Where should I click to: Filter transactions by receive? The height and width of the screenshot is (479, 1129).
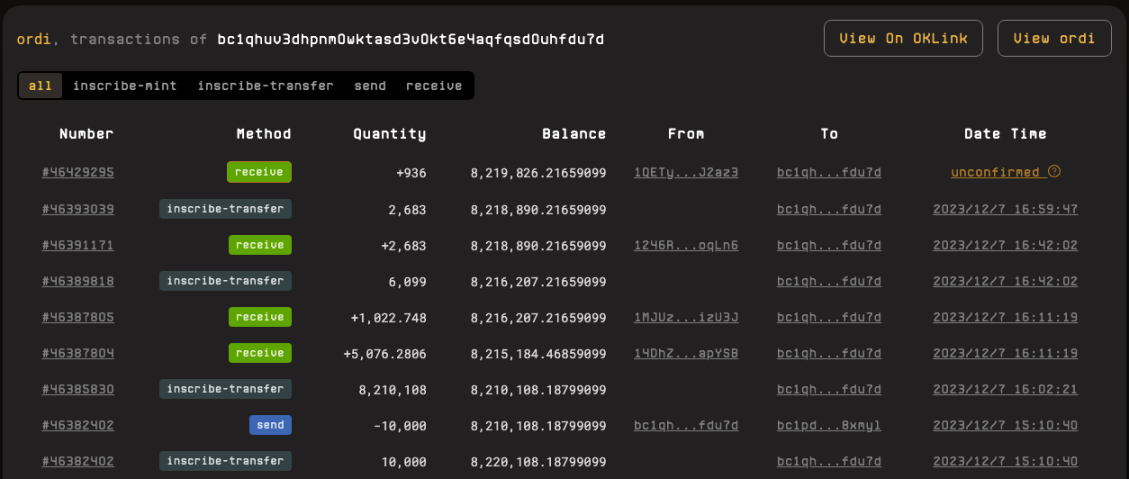434,86
